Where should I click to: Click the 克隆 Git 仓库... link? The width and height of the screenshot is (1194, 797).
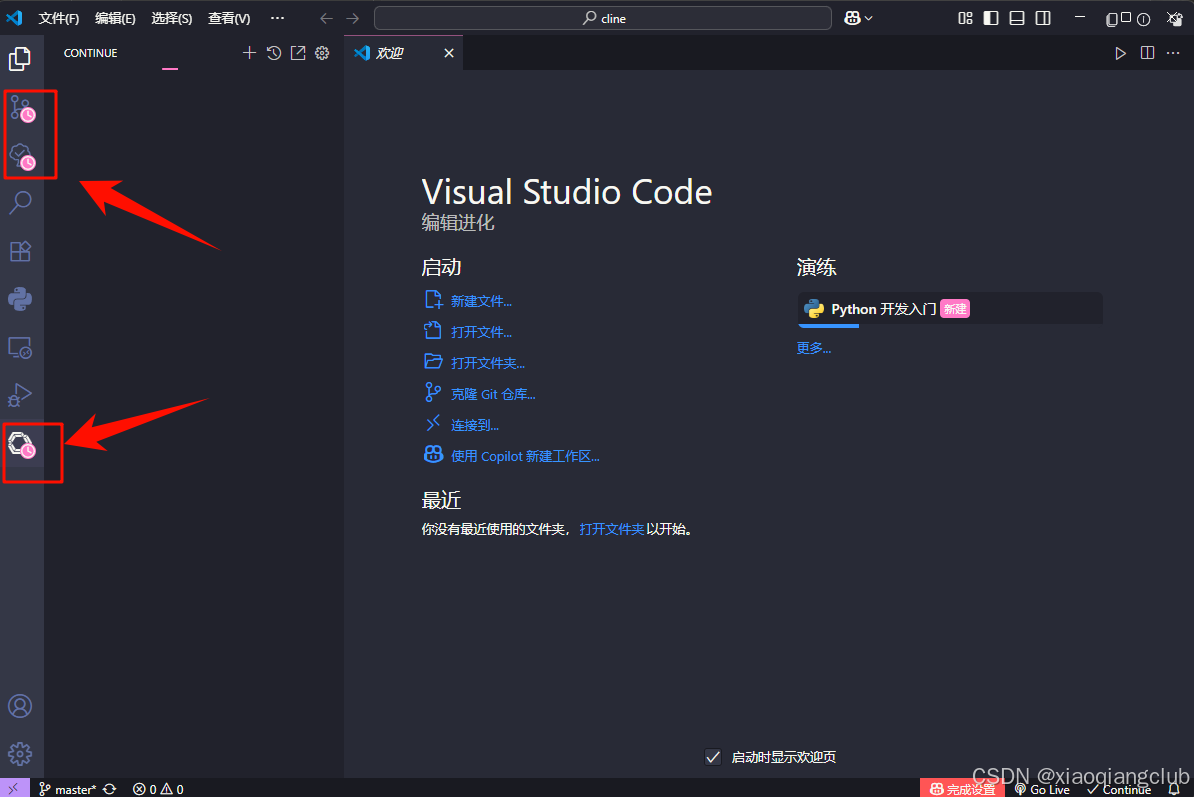pos(493,394)
